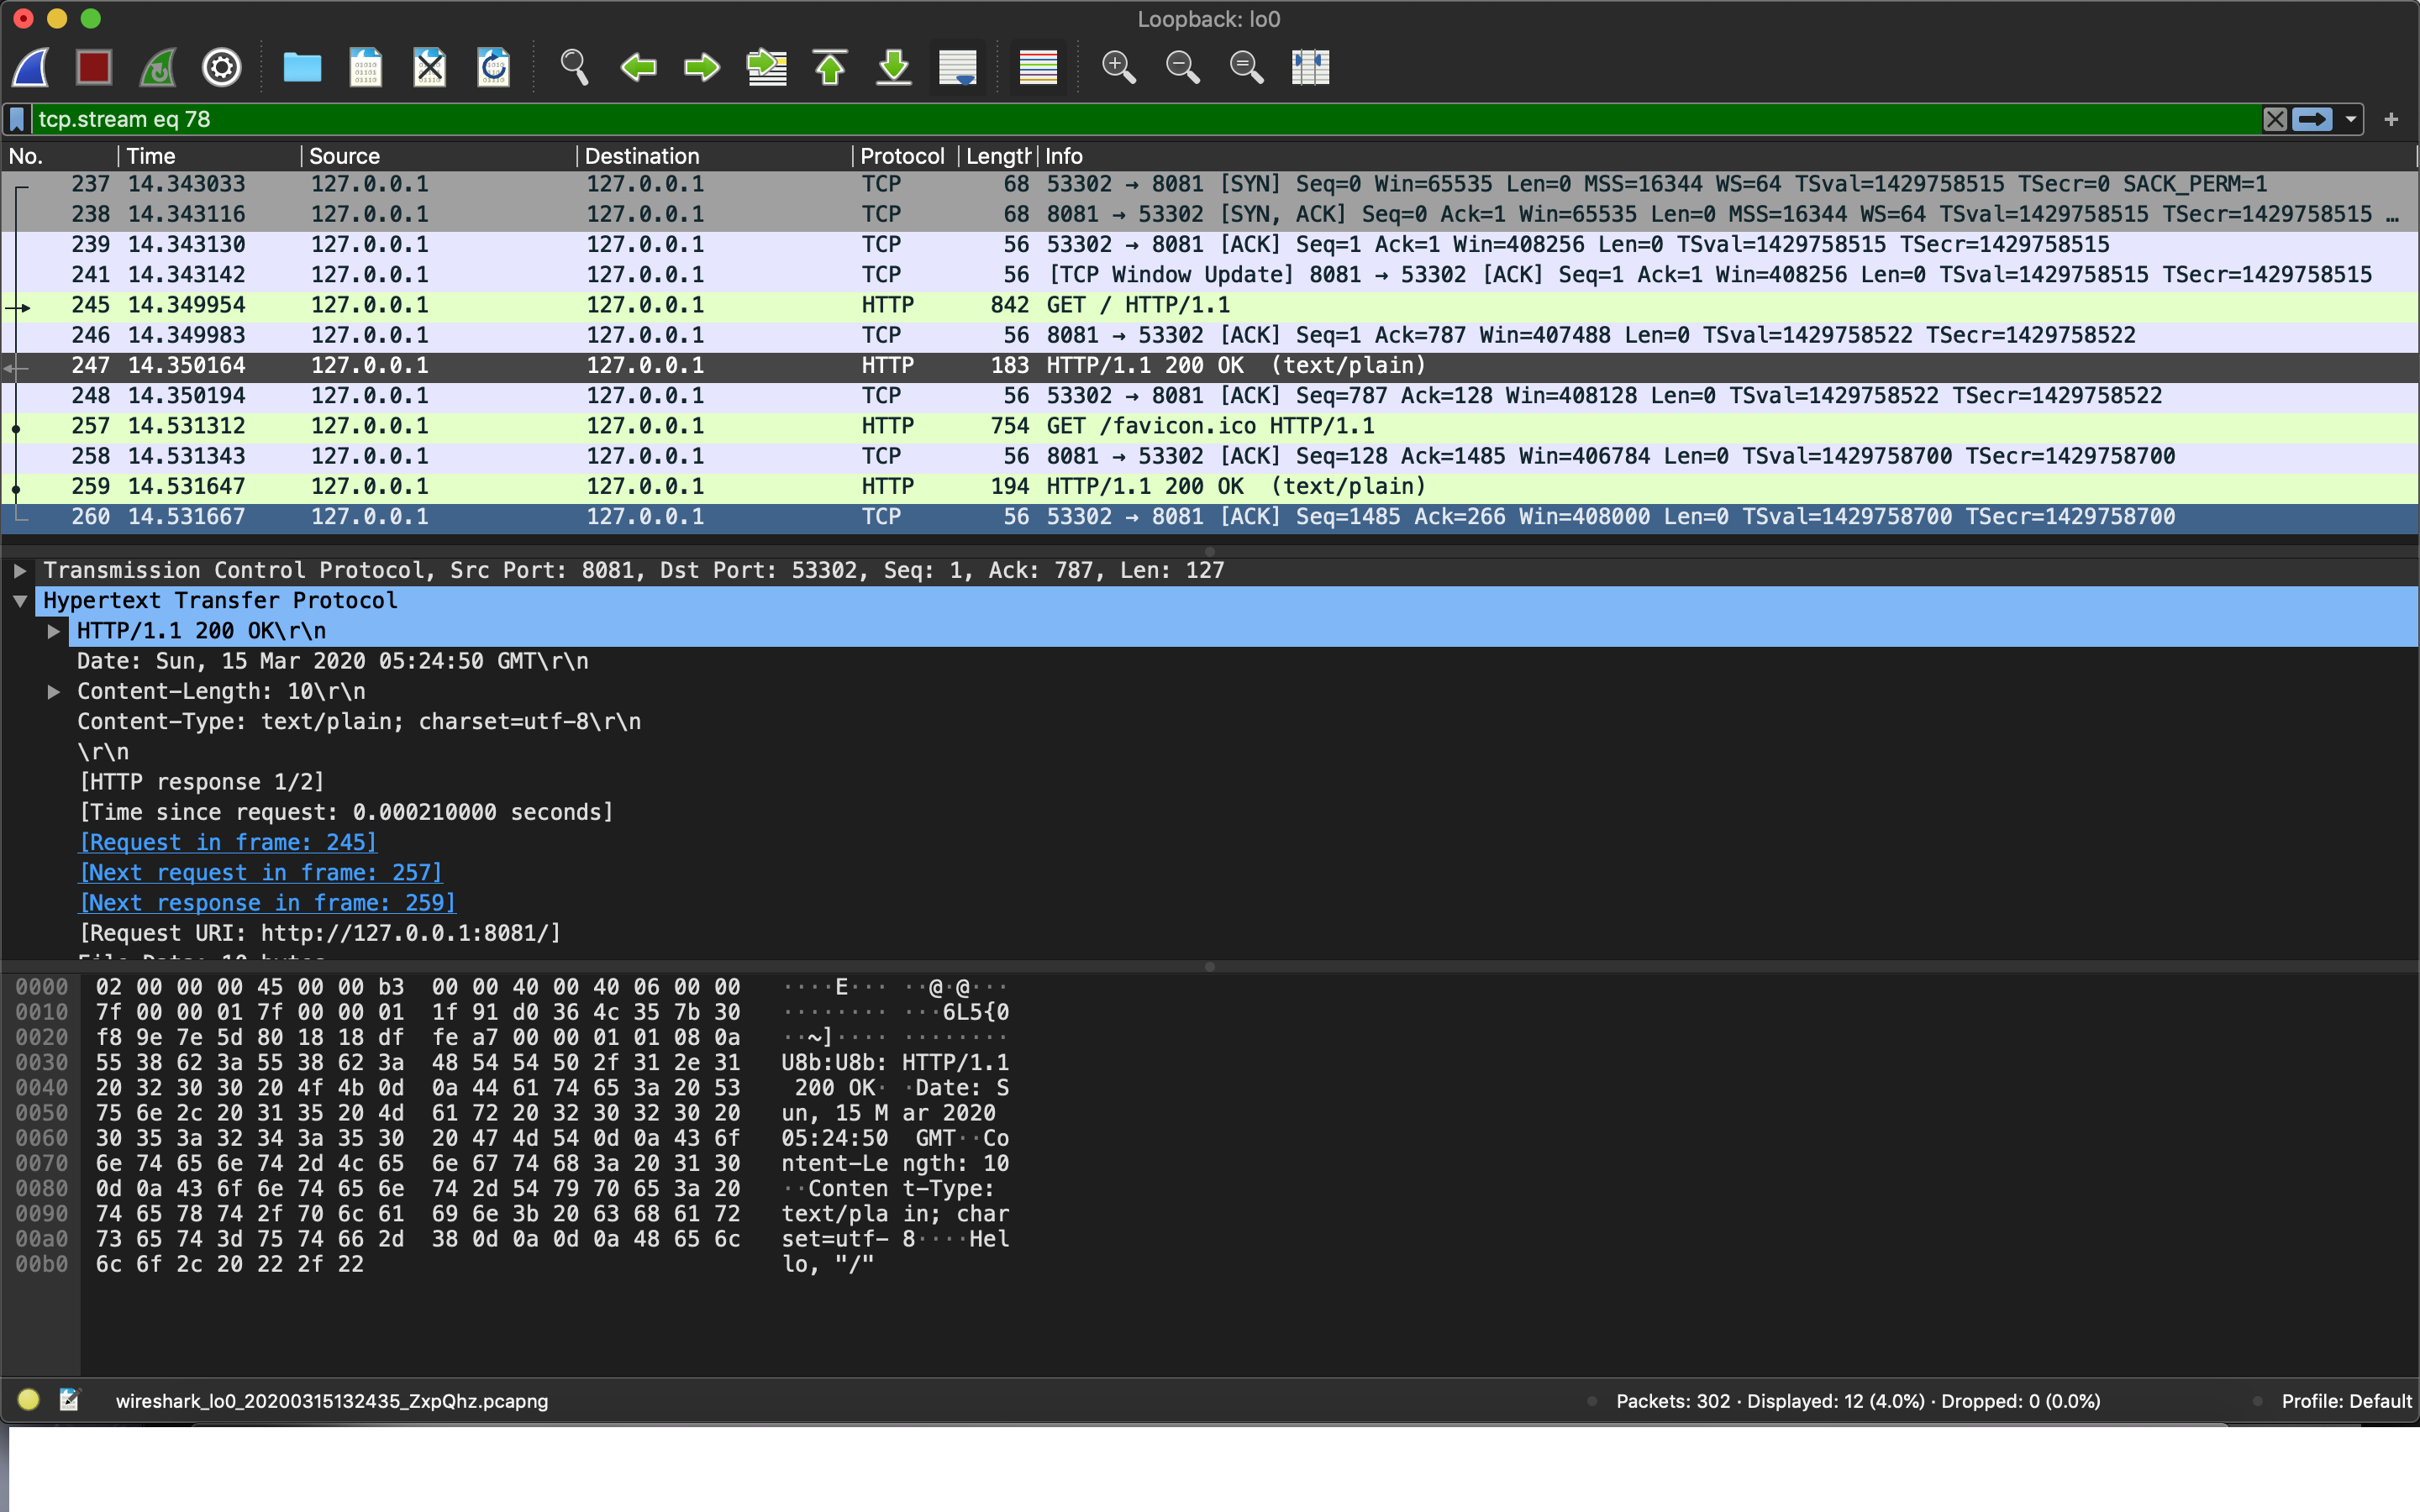Screen dimensions: 2420x1512
Task: Select the Date: Sun, 15 Mar 2020 line
Action: coord(333,661)
